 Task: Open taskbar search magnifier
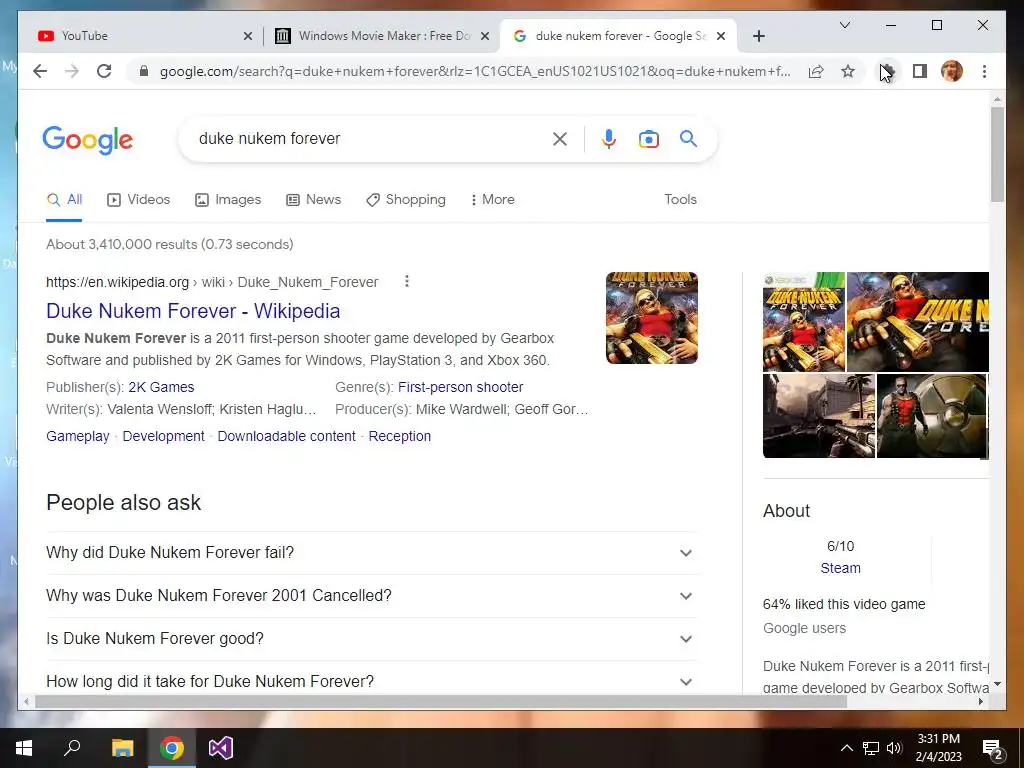[72, 748]
